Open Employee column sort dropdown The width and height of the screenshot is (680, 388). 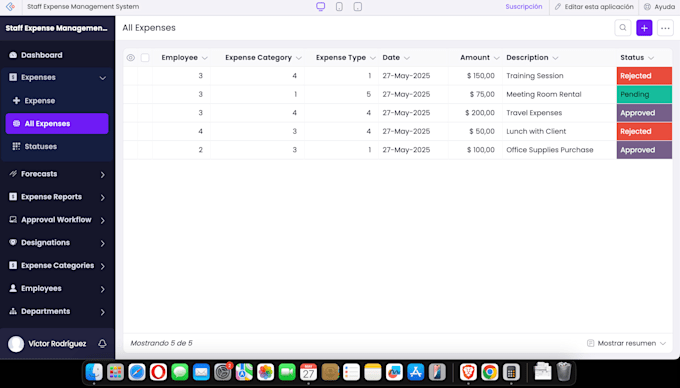205,58
